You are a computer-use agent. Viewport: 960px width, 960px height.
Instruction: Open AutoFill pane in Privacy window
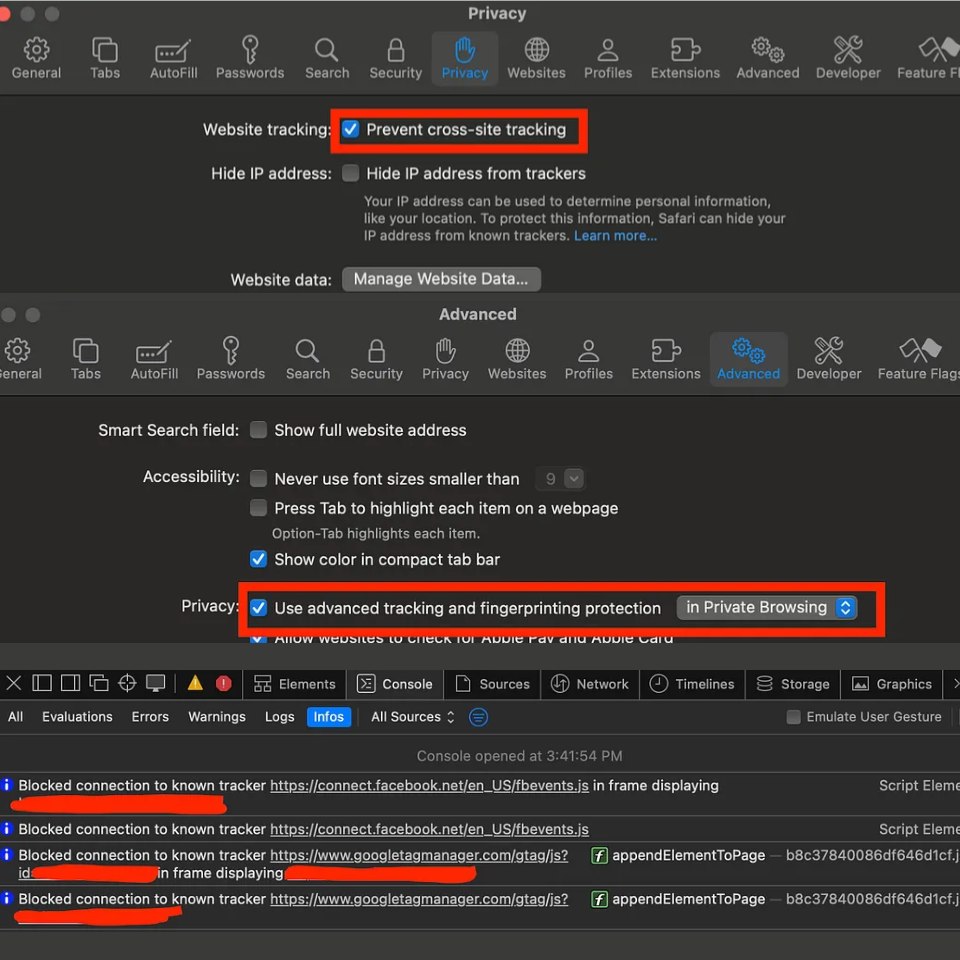point(173,58)
